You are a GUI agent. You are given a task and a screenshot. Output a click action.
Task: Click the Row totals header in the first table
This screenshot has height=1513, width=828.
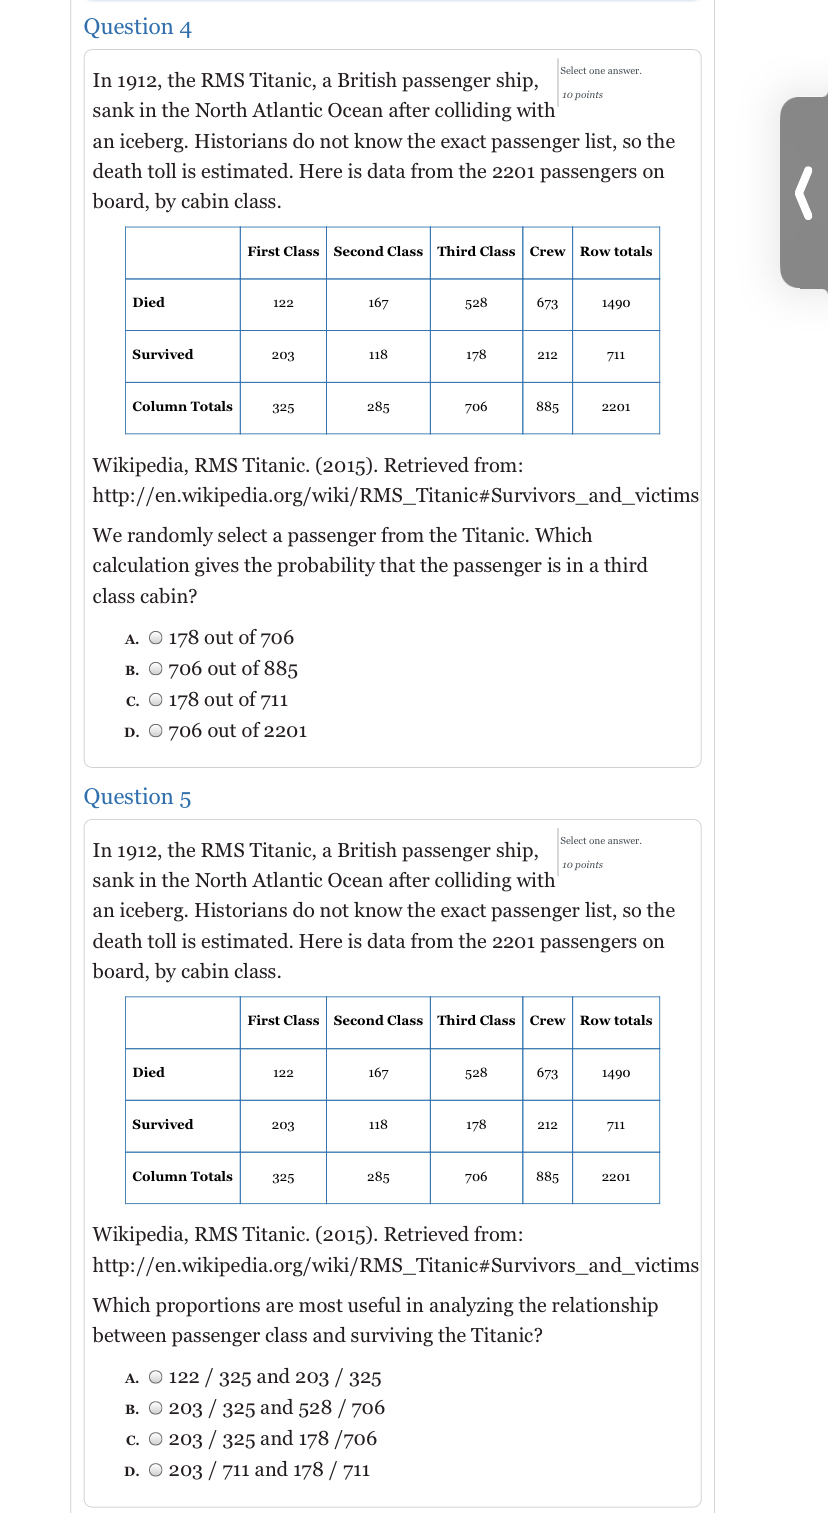(616, 252)
